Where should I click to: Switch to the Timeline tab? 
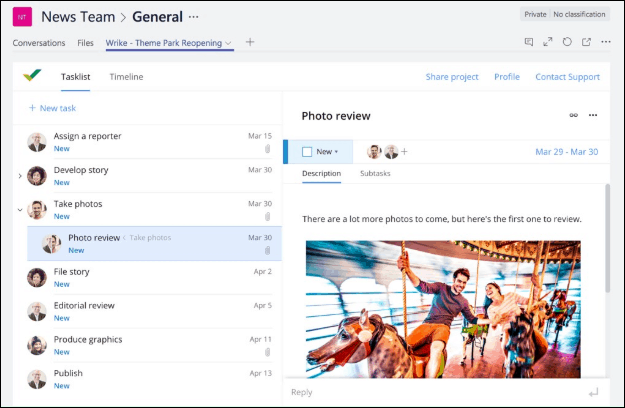pyautogui.click(x=126, y=77)
